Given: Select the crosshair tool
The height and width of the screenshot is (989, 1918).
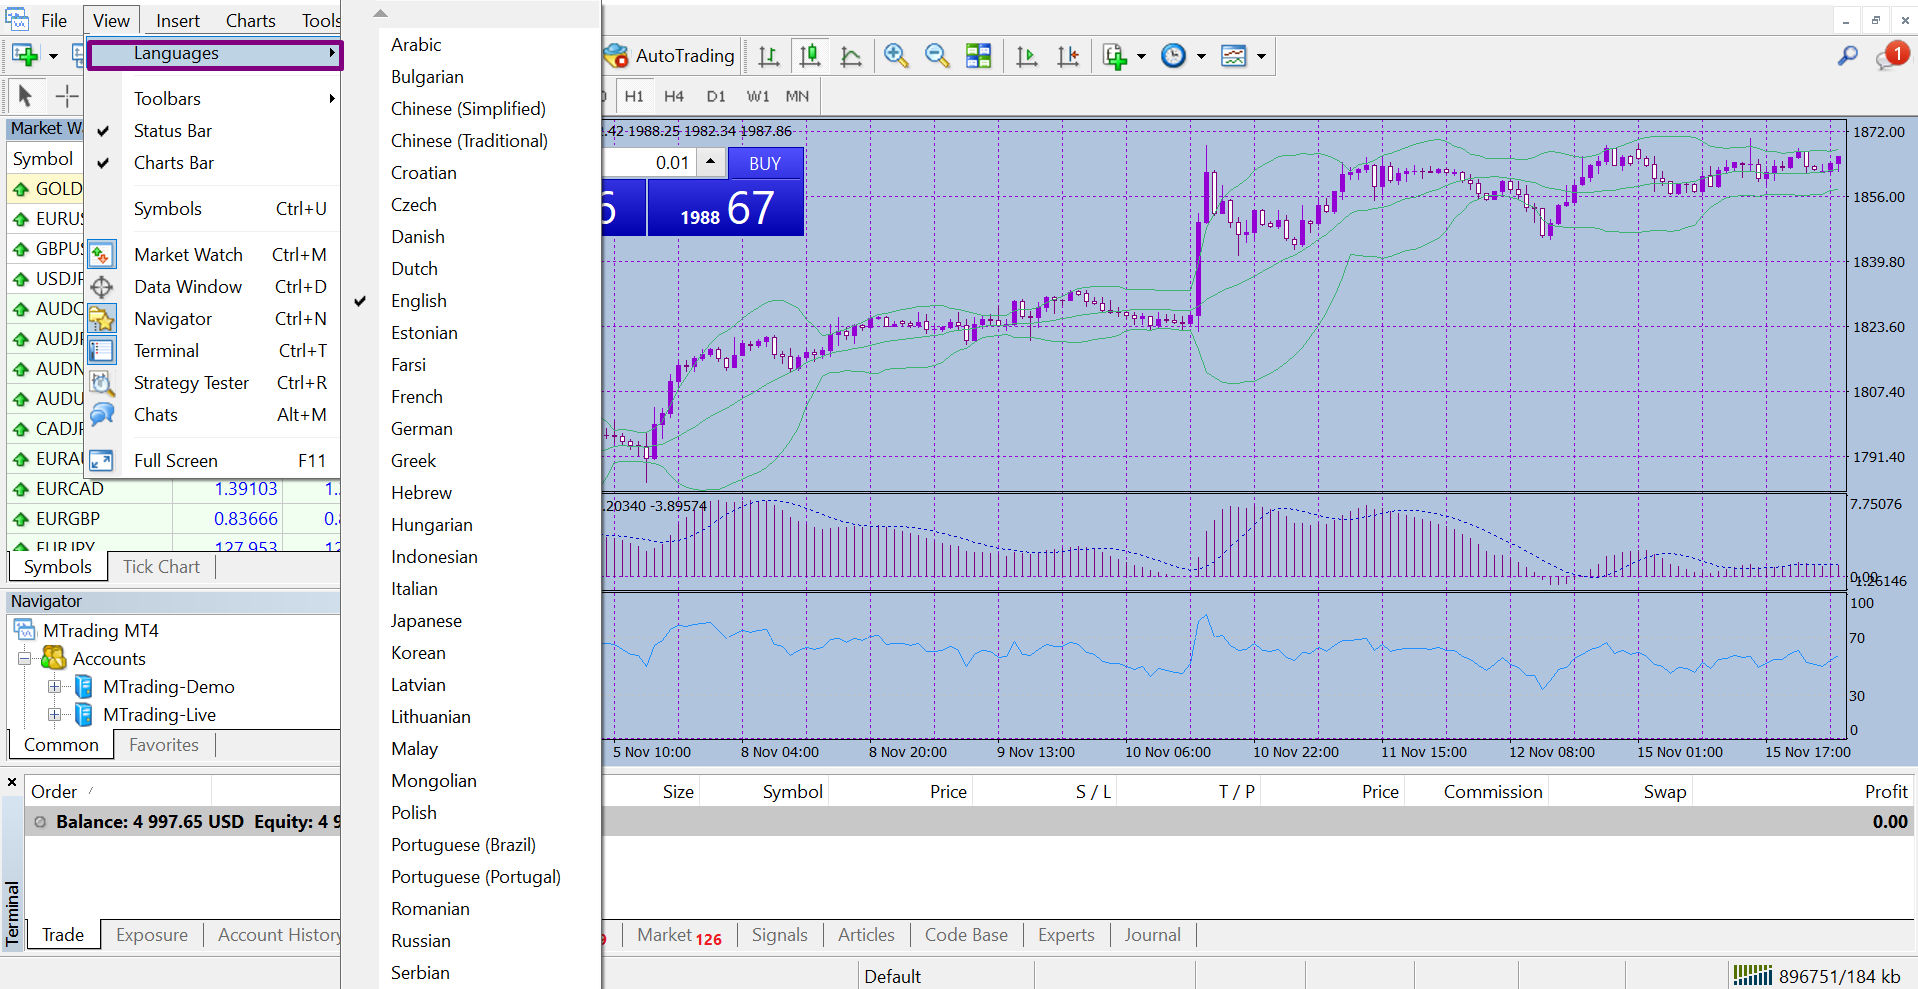Looking at the screenshot, I should pos(66,96).
